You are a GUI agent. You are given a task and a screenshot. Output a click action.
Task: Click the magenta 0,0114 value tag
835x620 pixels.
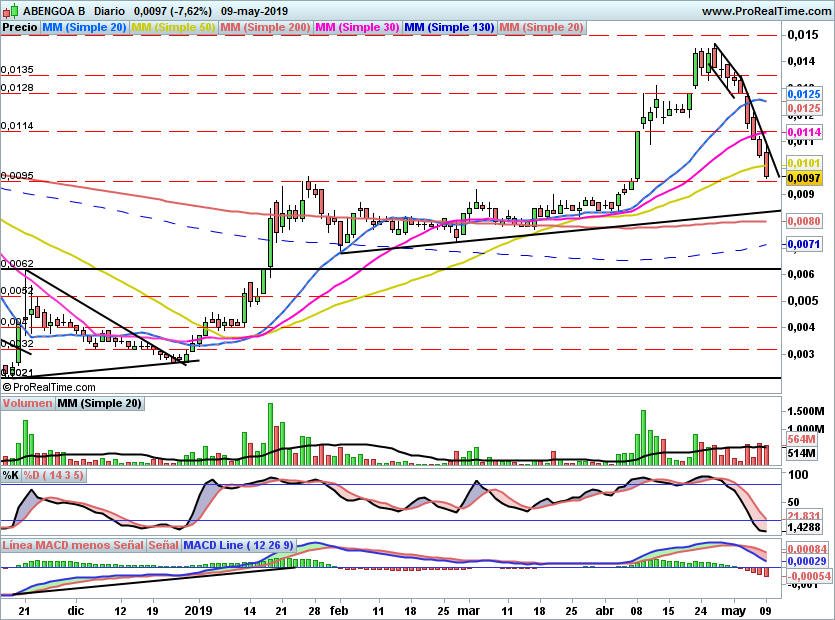tap(804, 132)
